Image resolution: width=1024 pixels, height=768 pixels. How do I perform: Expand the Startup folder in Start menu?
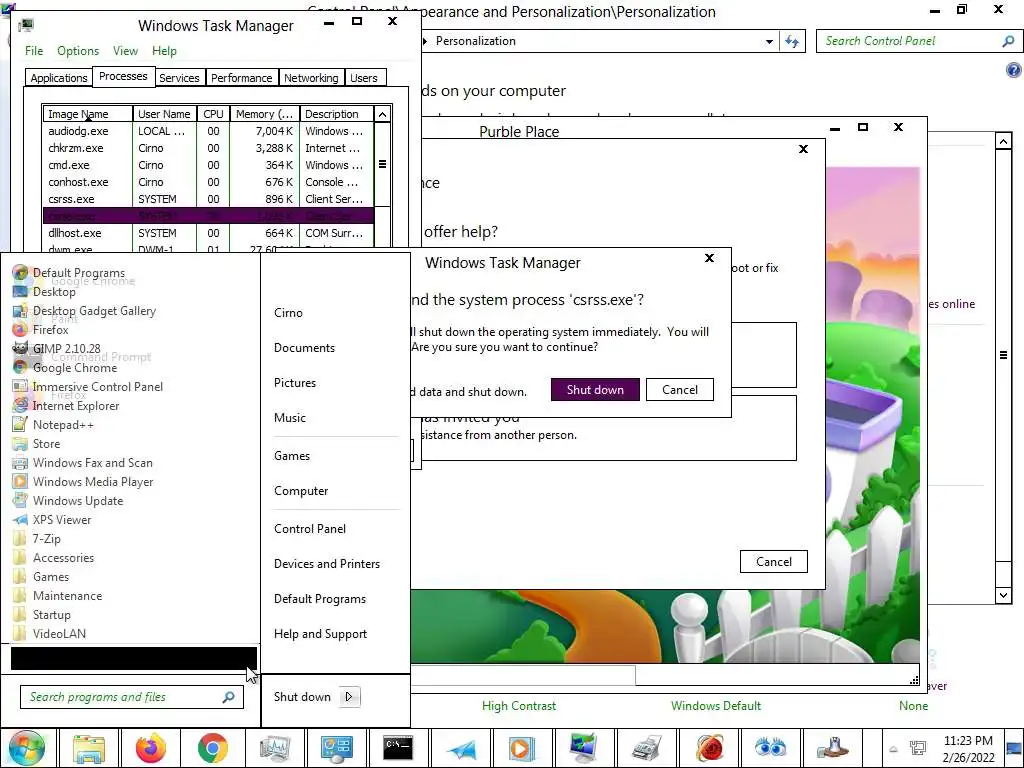pyautogui.click(x=41, y=614)
